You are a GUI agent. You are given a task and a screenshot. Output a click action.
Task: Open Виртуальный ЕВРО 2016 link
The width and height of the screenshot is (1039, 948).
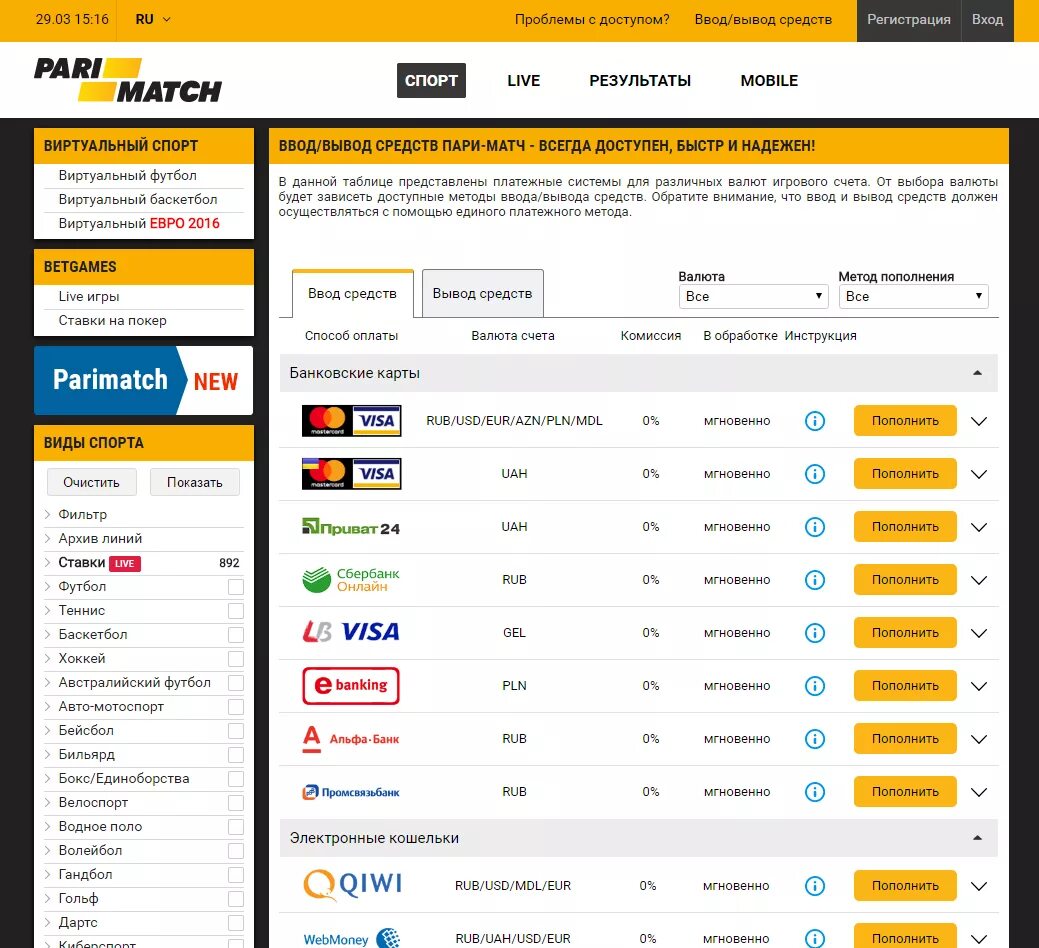(x=139, y=223)
